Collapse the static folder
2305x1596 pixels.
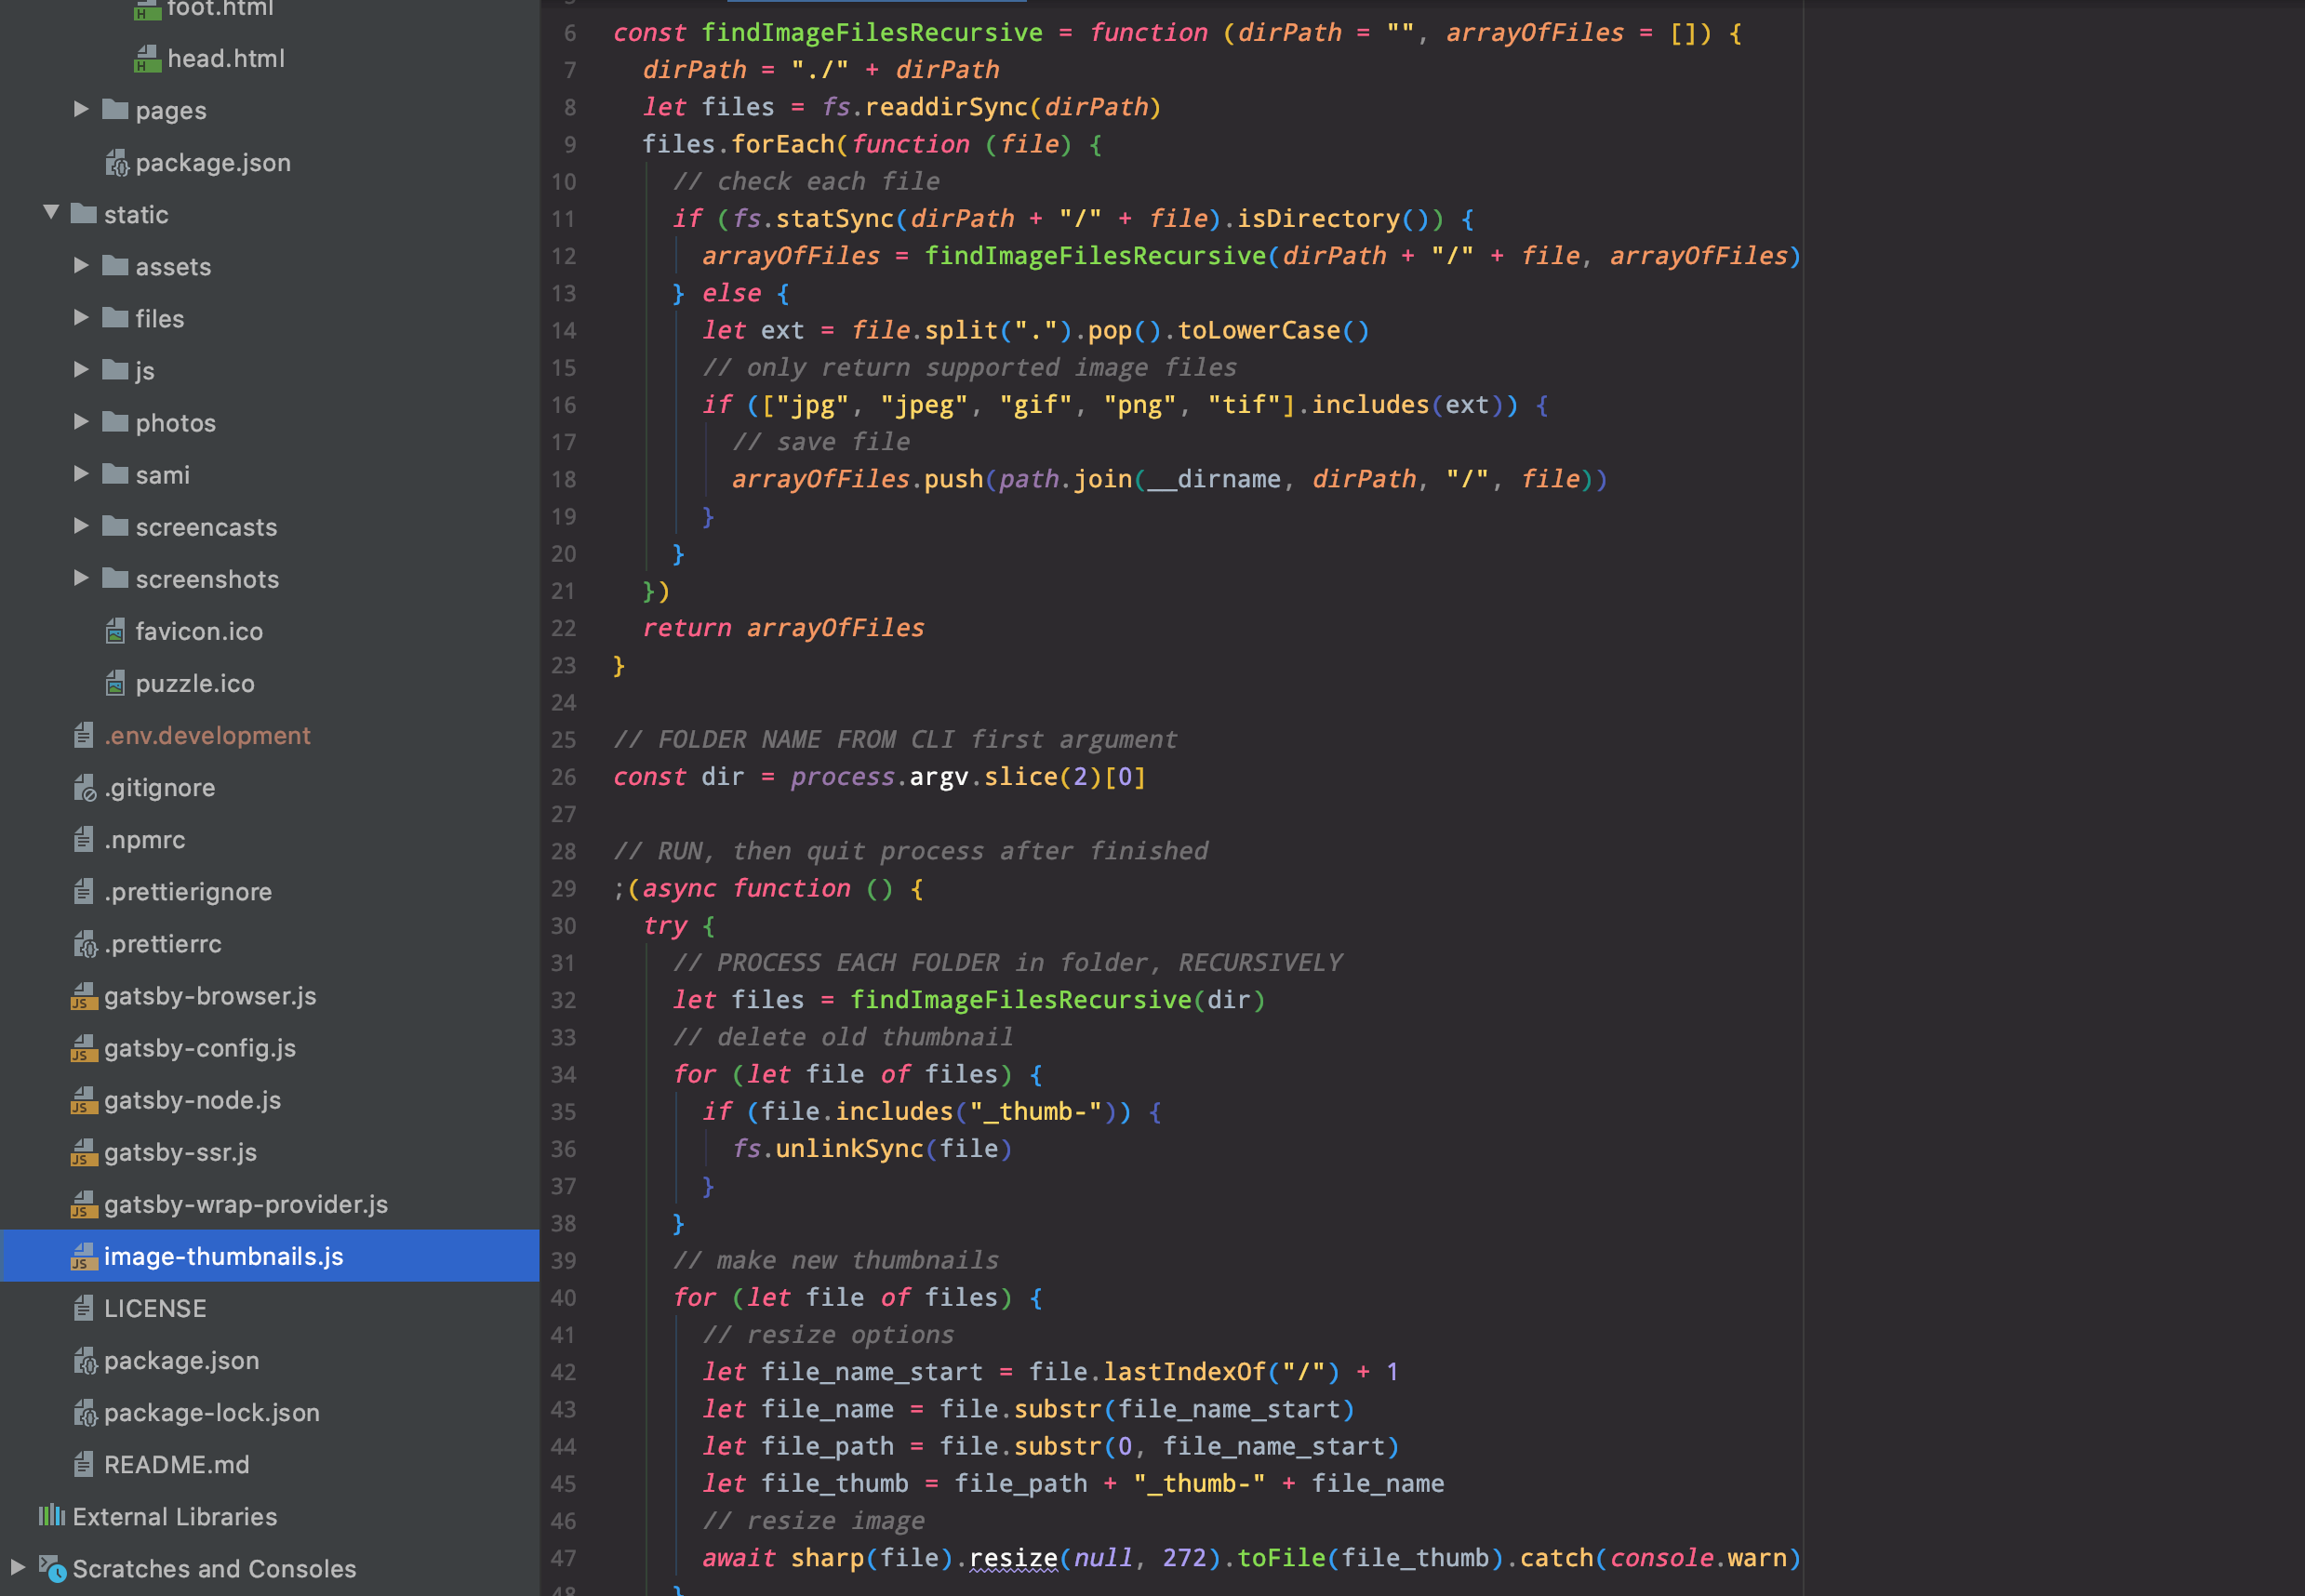pos(51,213)
